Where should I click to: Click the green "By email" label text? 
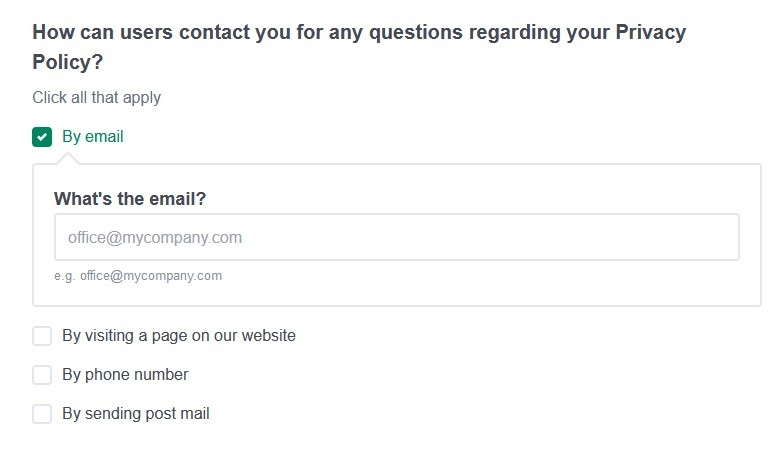point(93,137)
